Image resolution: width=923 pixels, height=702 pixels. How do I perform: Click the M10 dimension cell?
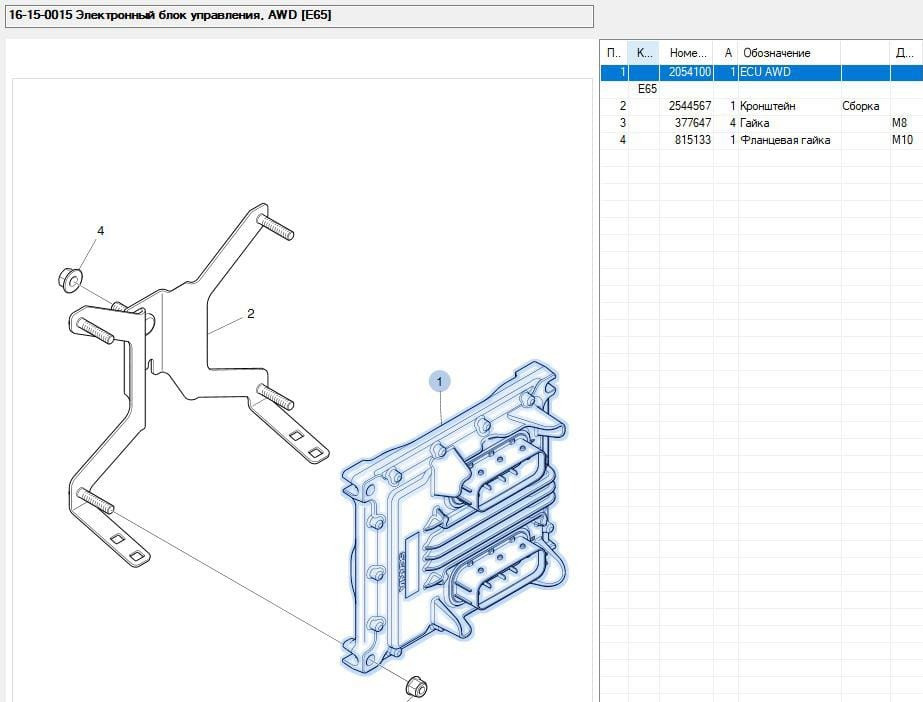pyautogui.click(x=902, y=140)
